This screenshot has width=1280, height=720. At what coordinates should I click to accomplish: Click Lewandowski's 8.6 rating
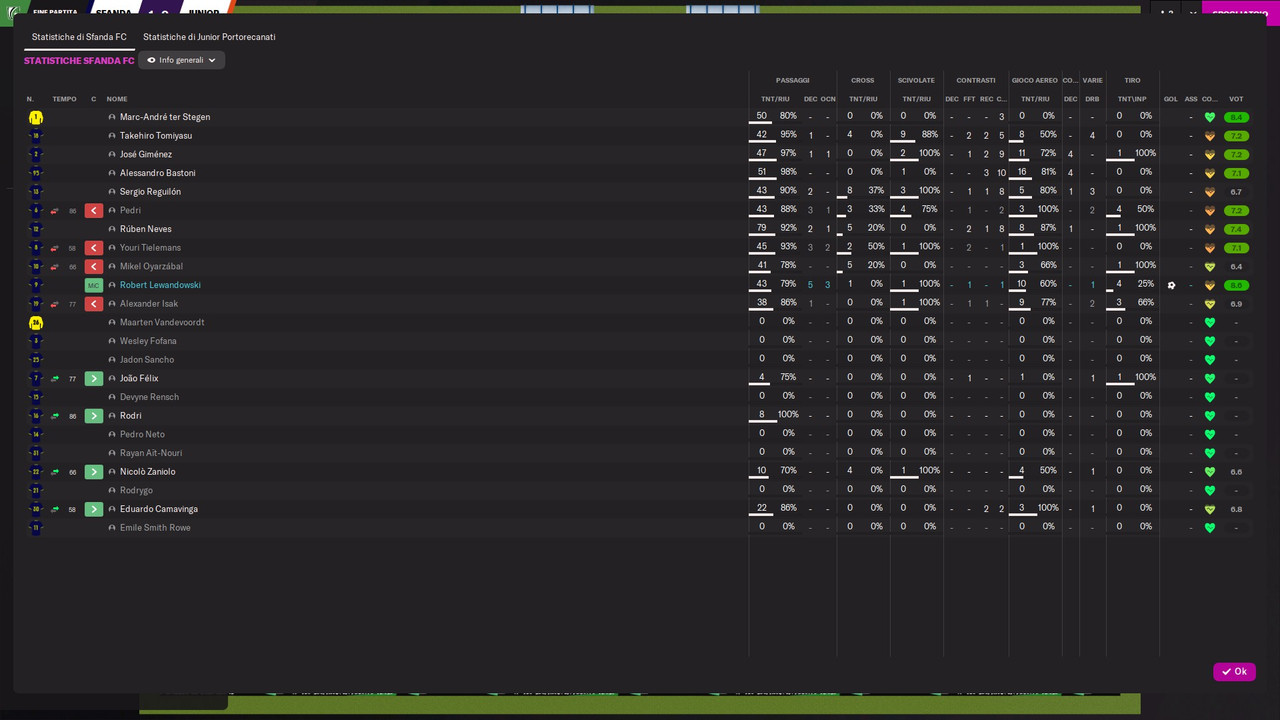(x=1236, y=286)
